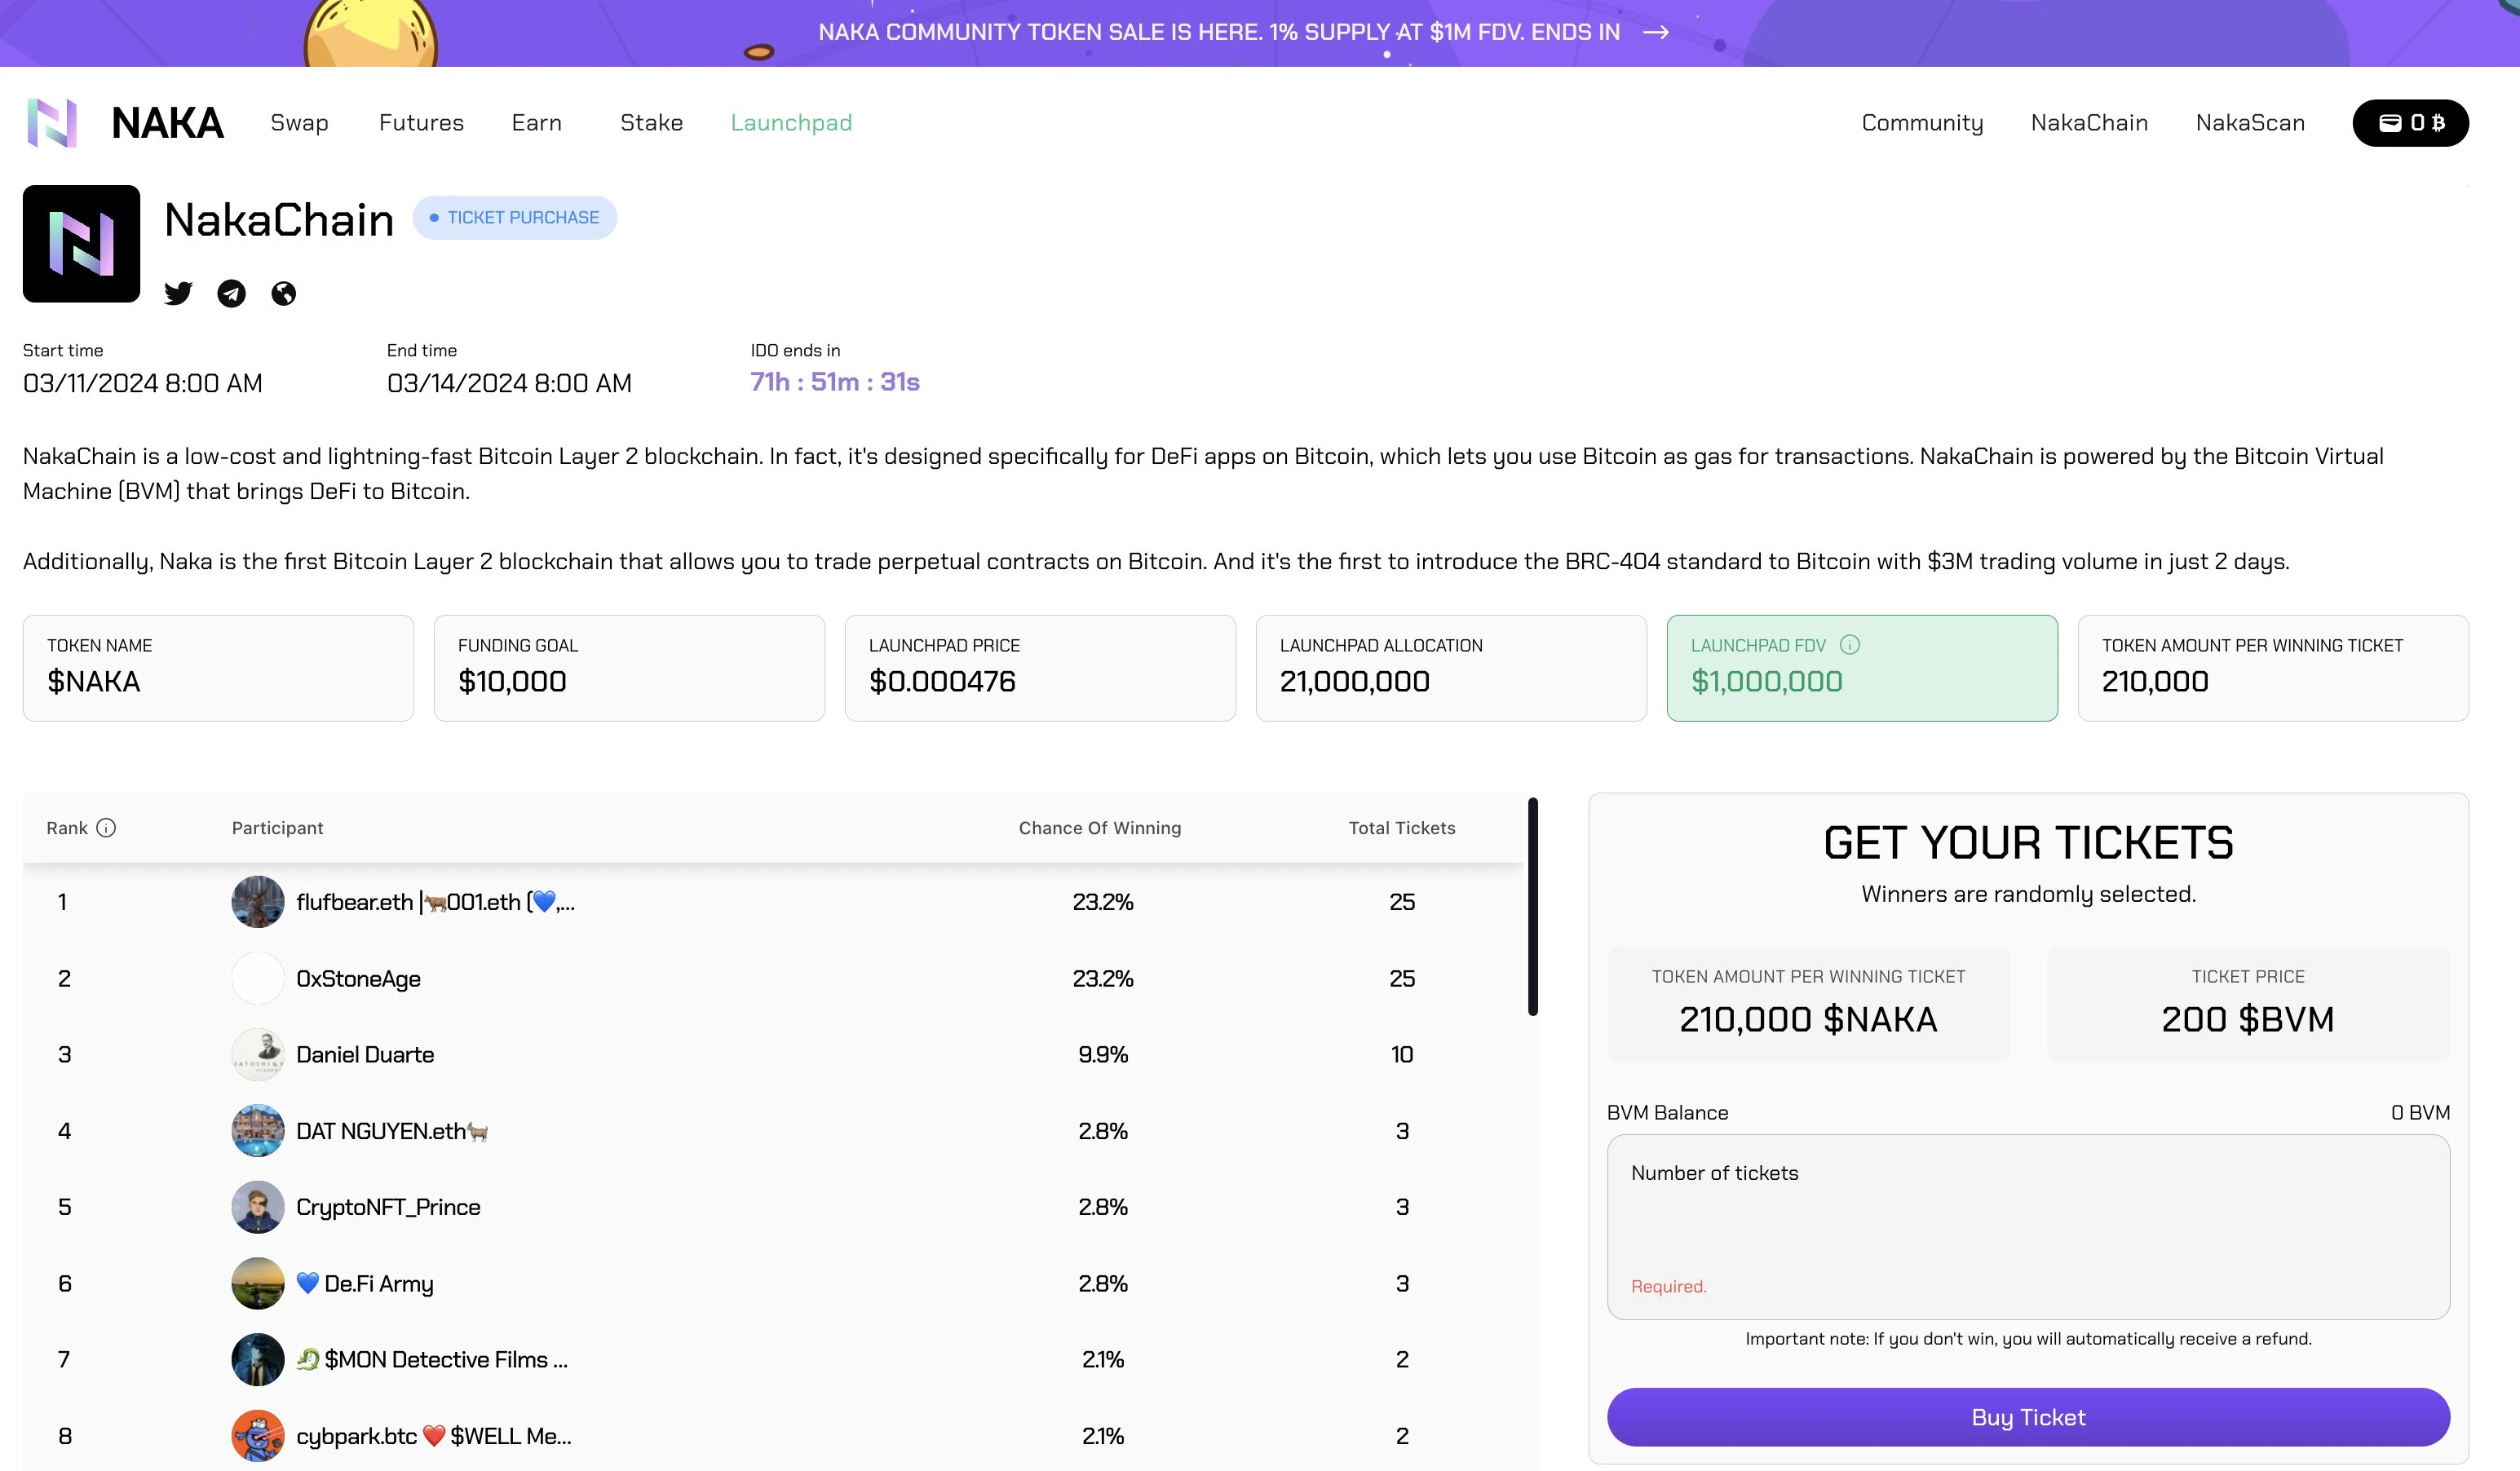Open the Stake navigation item

651,123
